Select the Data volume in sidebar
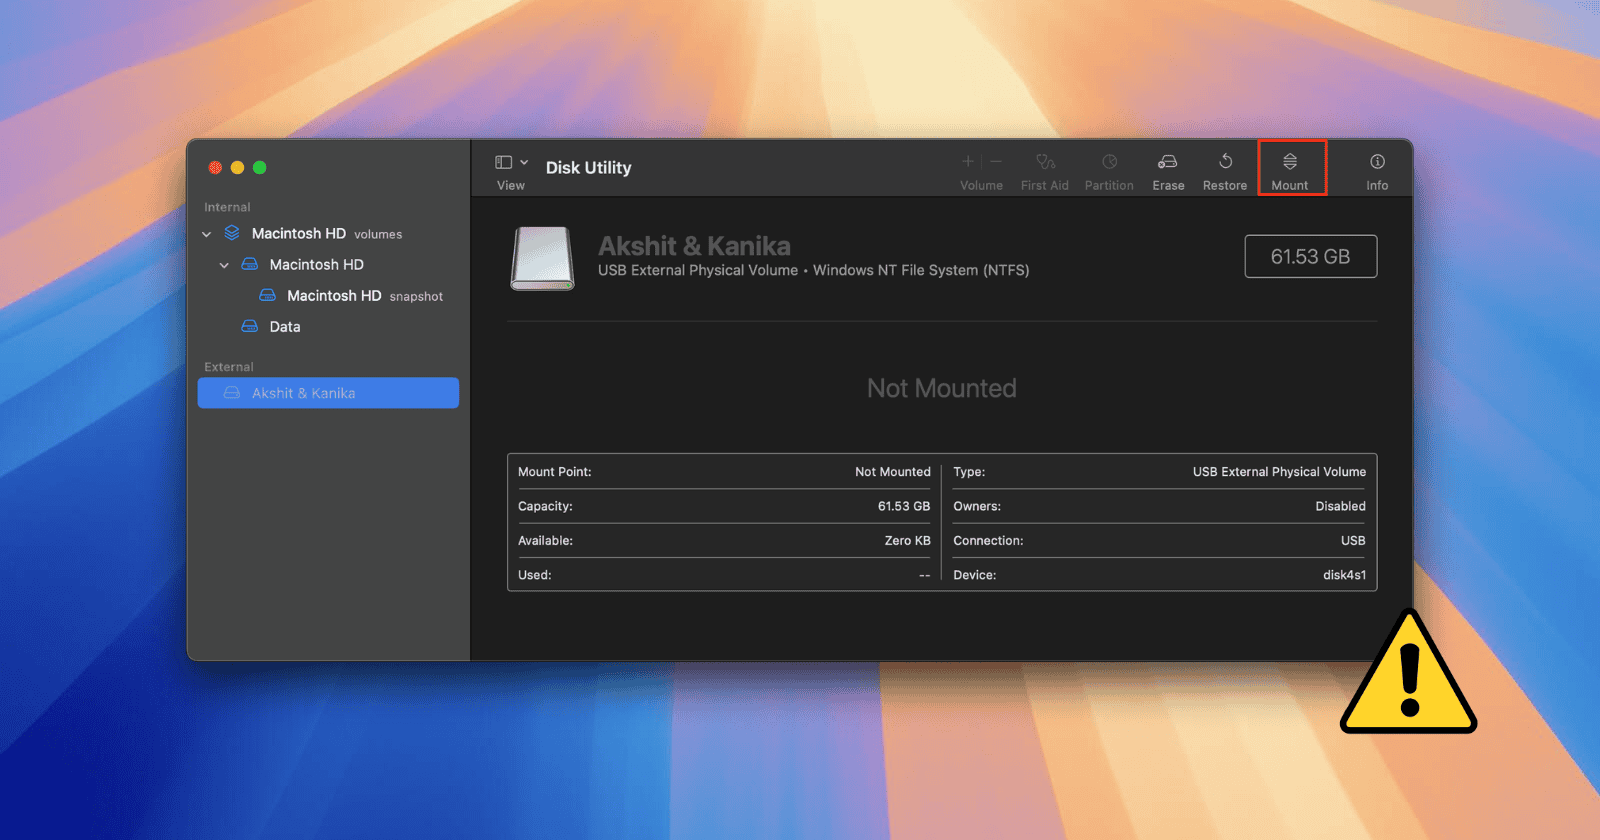The width and height of the screenshot is (1600, 840). pos(284,327)
